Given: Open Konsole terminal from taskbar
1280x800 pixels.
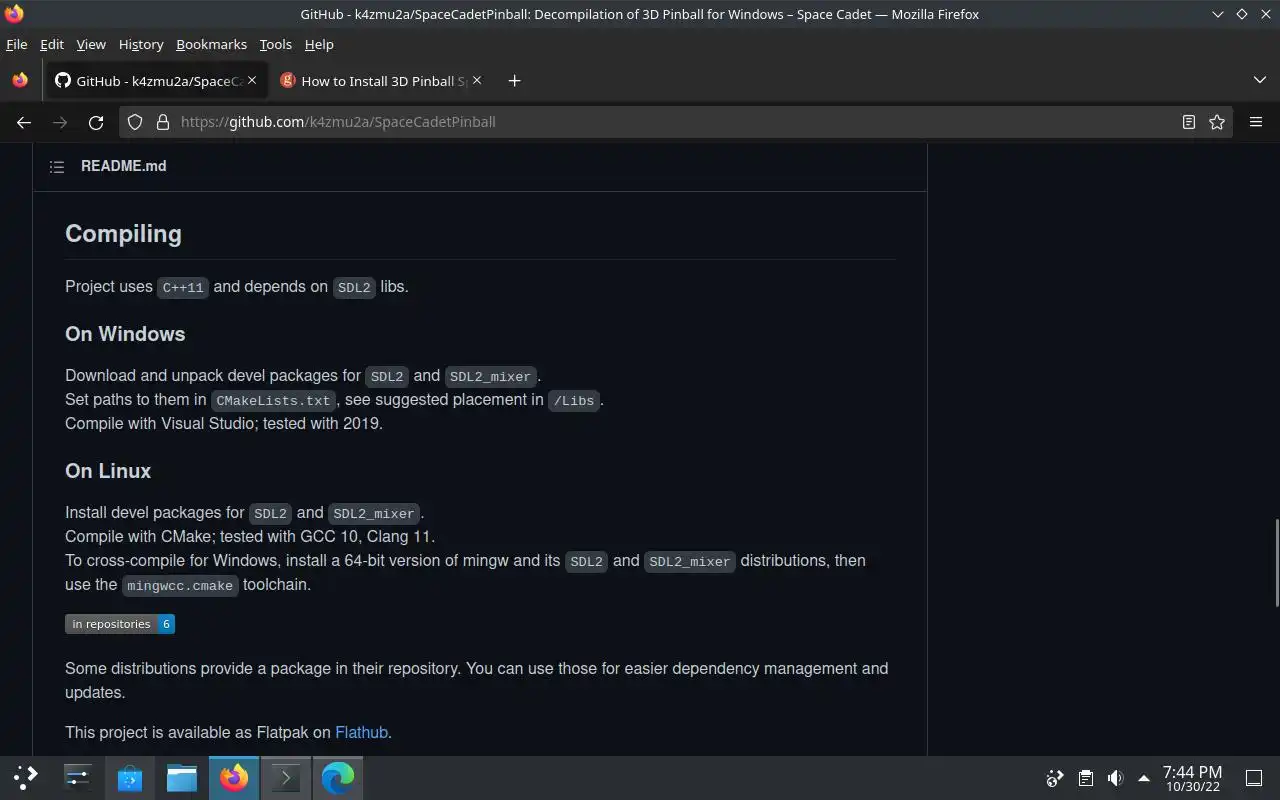Looking at the screenshot, I should coord(286,777).
